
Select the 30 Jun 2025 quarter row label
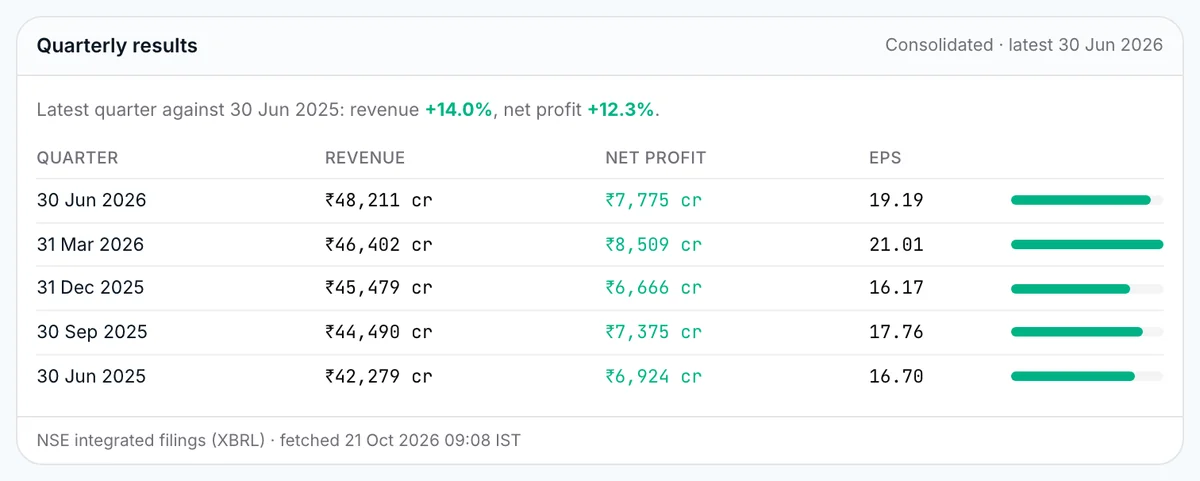[92, 376]
